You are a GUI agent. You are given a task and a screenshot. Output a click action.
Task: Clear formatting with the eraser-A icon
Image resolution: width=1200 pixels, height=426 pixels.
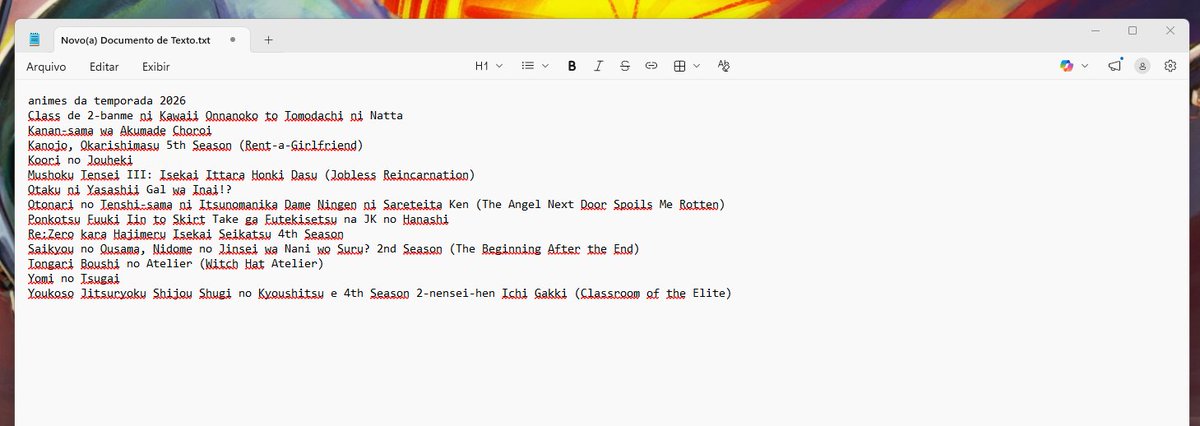(725, 66)
